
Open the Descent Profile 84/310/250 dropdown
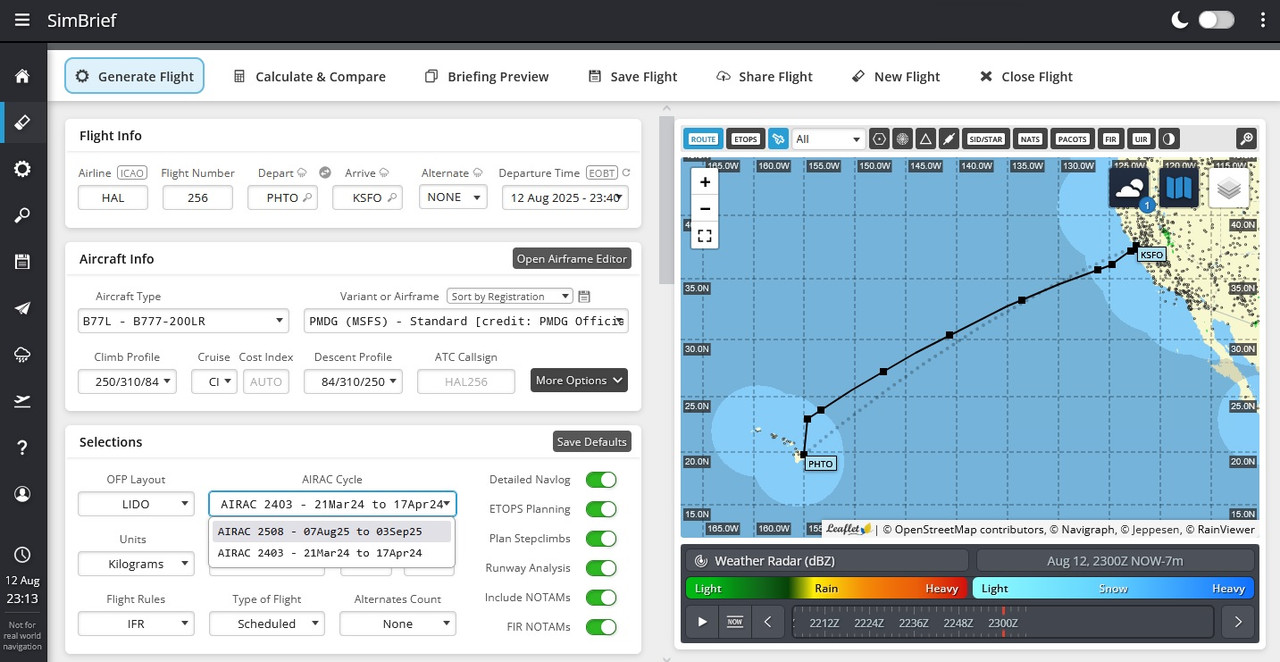click(353, 381)
